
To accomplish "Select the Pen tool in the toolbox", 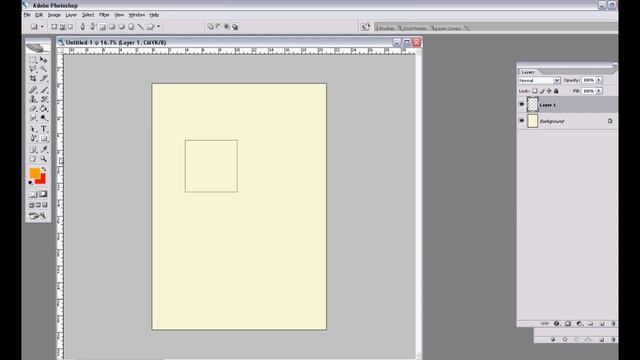I will point(33,138).
